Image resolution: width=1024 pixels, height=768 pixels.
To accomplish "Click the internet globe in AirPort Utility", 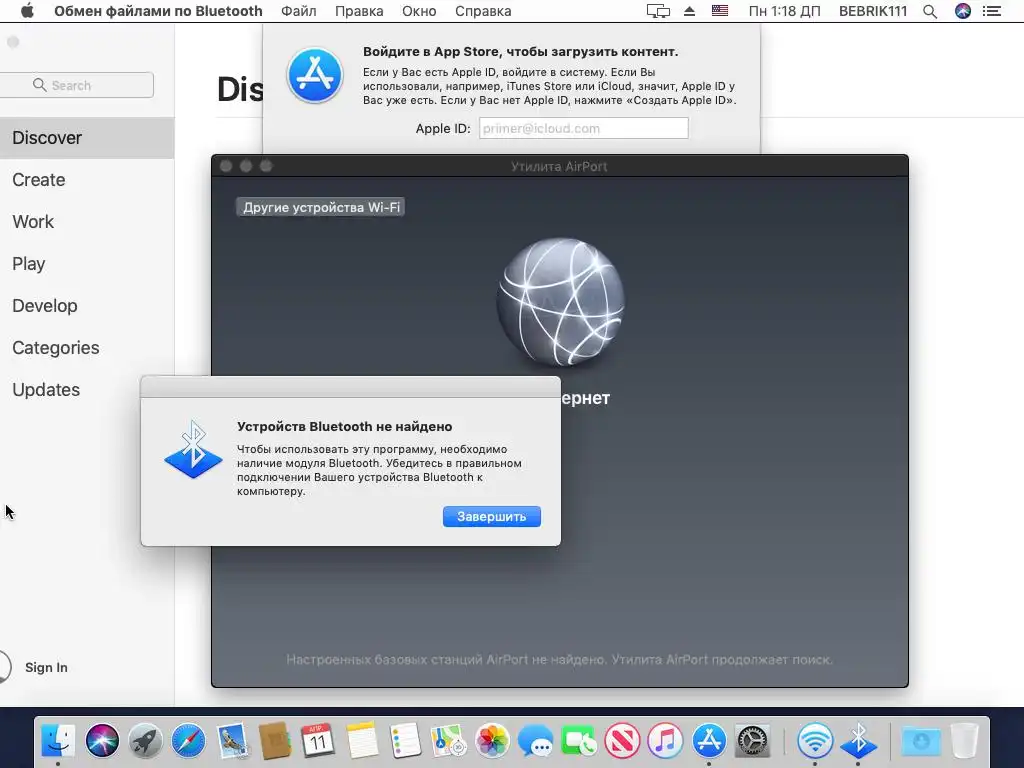I will [560, 302].
